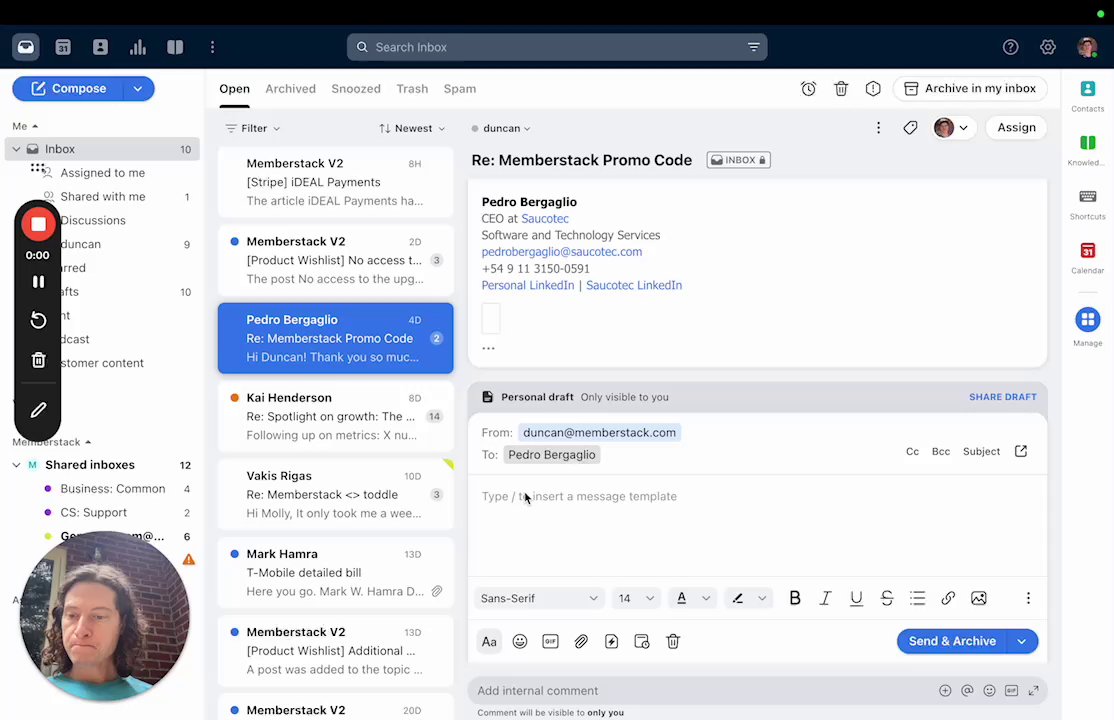Open the help question mark icon

(1010, 47)
